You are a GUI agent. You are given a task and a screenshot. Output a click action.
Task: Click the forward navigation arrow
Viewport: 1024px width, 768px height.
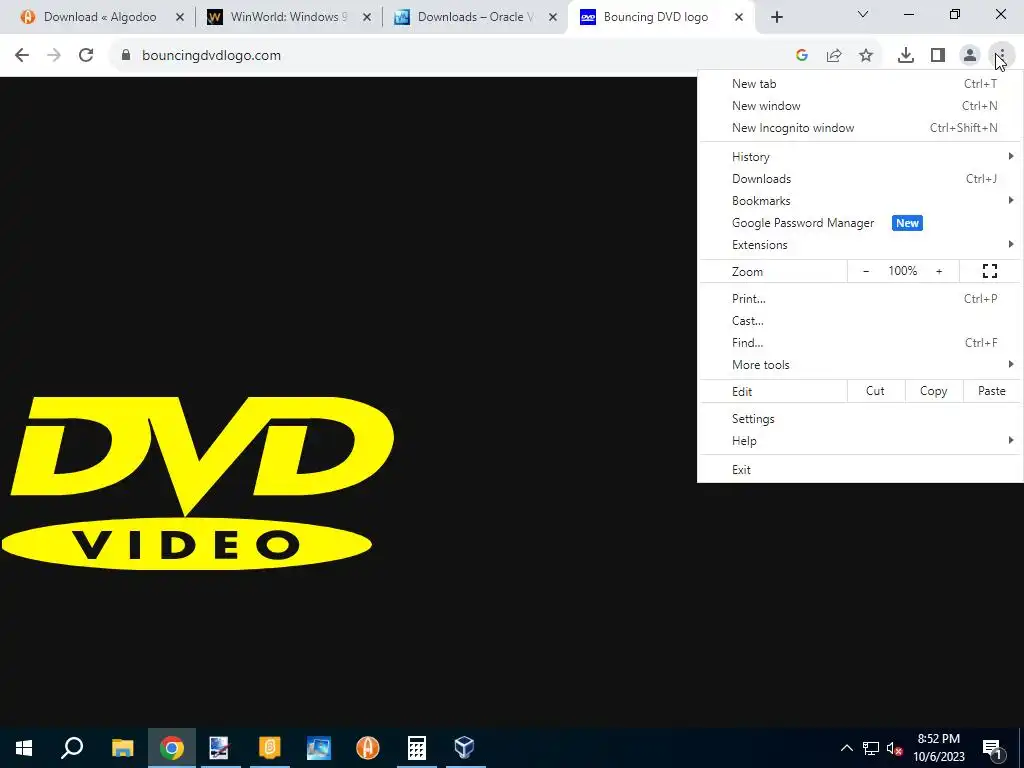54,56
